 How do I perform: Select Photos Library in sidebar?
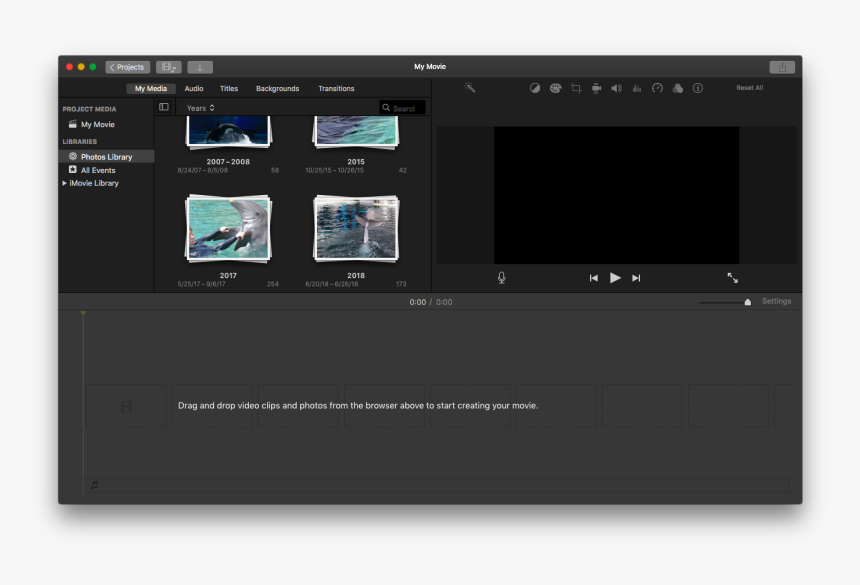pos(106,157)
